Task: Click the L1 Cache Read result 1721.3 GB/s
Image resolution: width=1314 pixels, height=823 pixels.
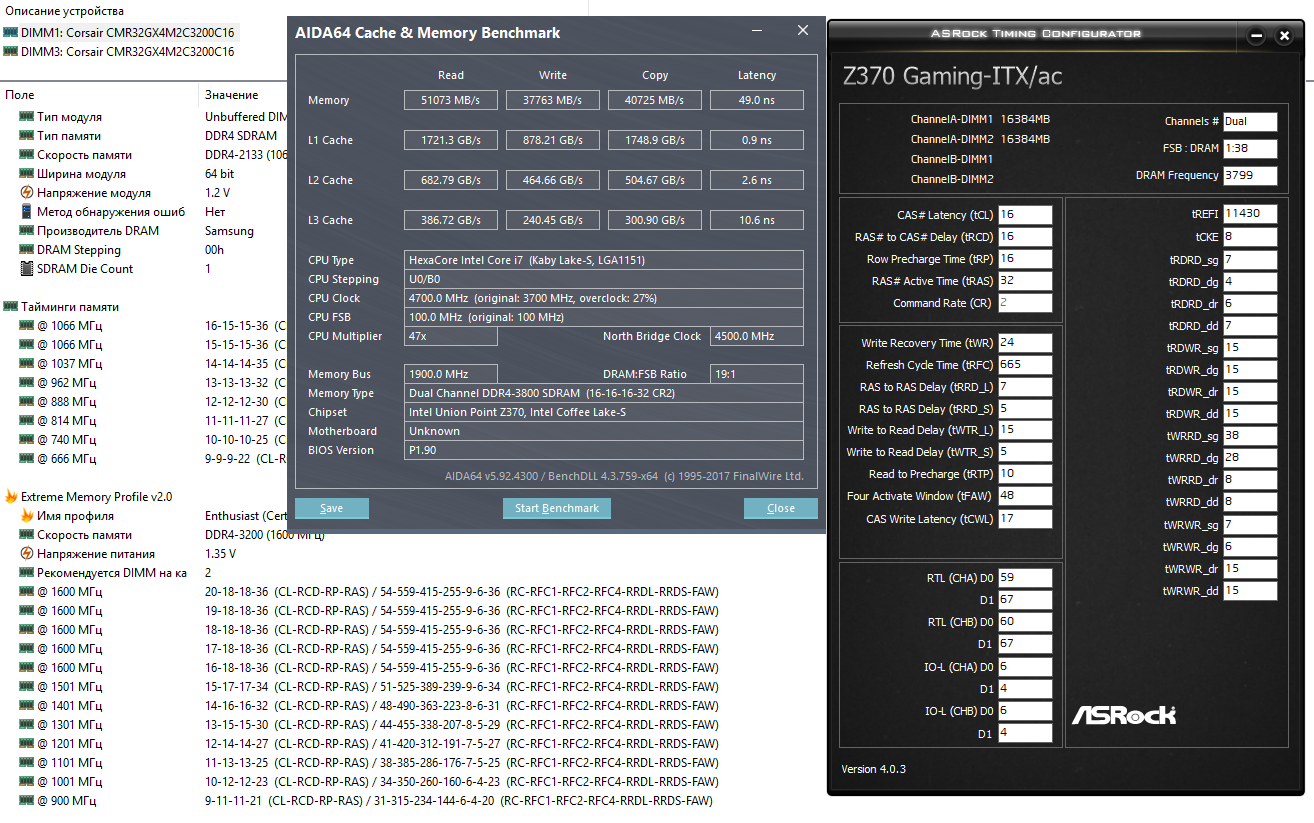Action: click(451, 140)
